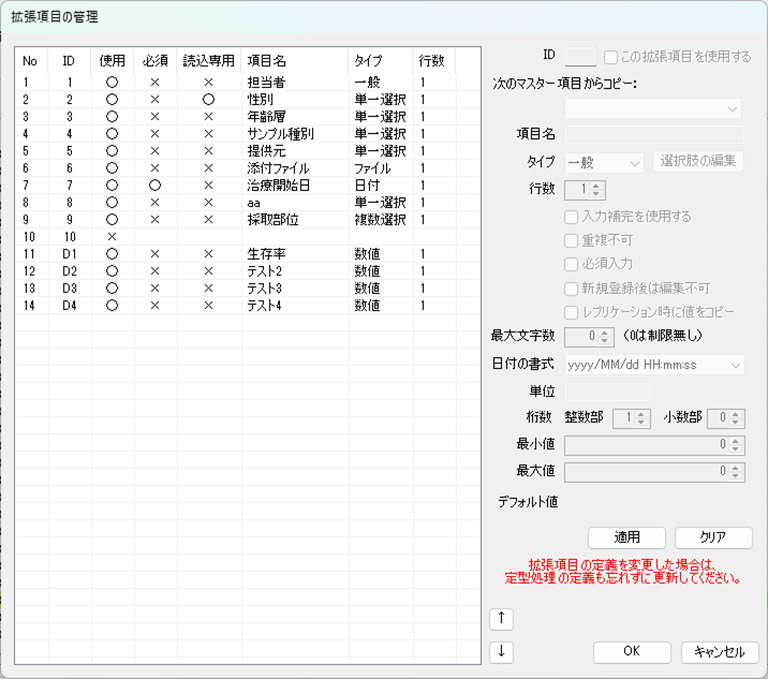Click the 項目名 text field
This screenshot has width=768, height=679.
pos(654,135)
